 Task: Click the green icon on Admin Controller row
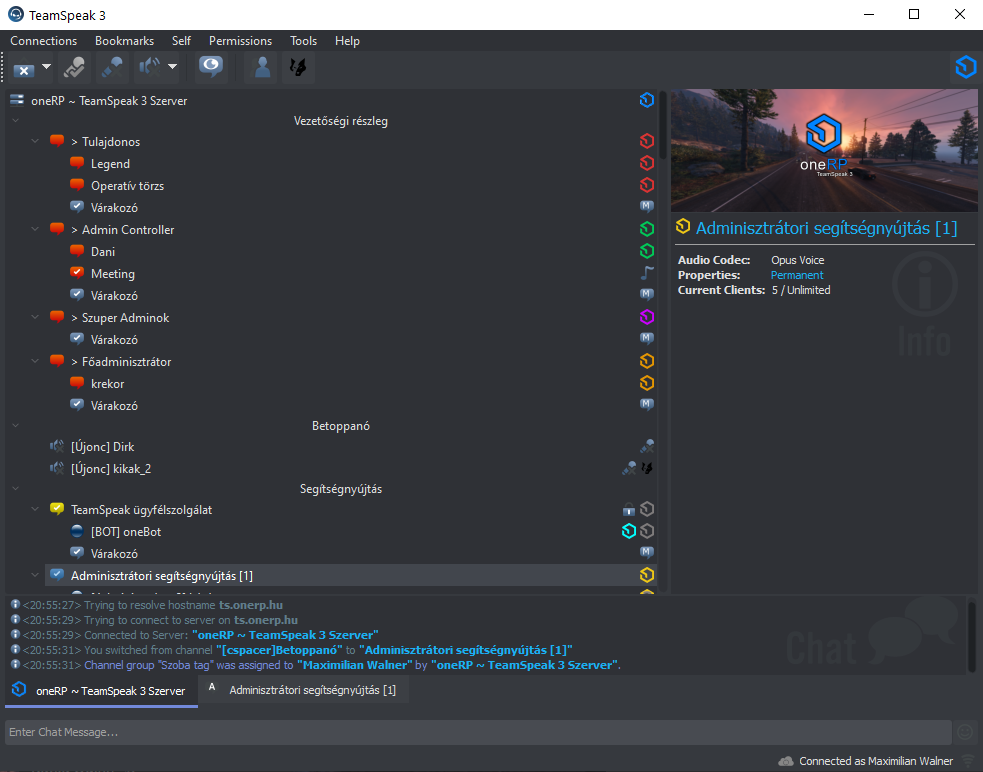pyautogui.click(x=647, y=229)
